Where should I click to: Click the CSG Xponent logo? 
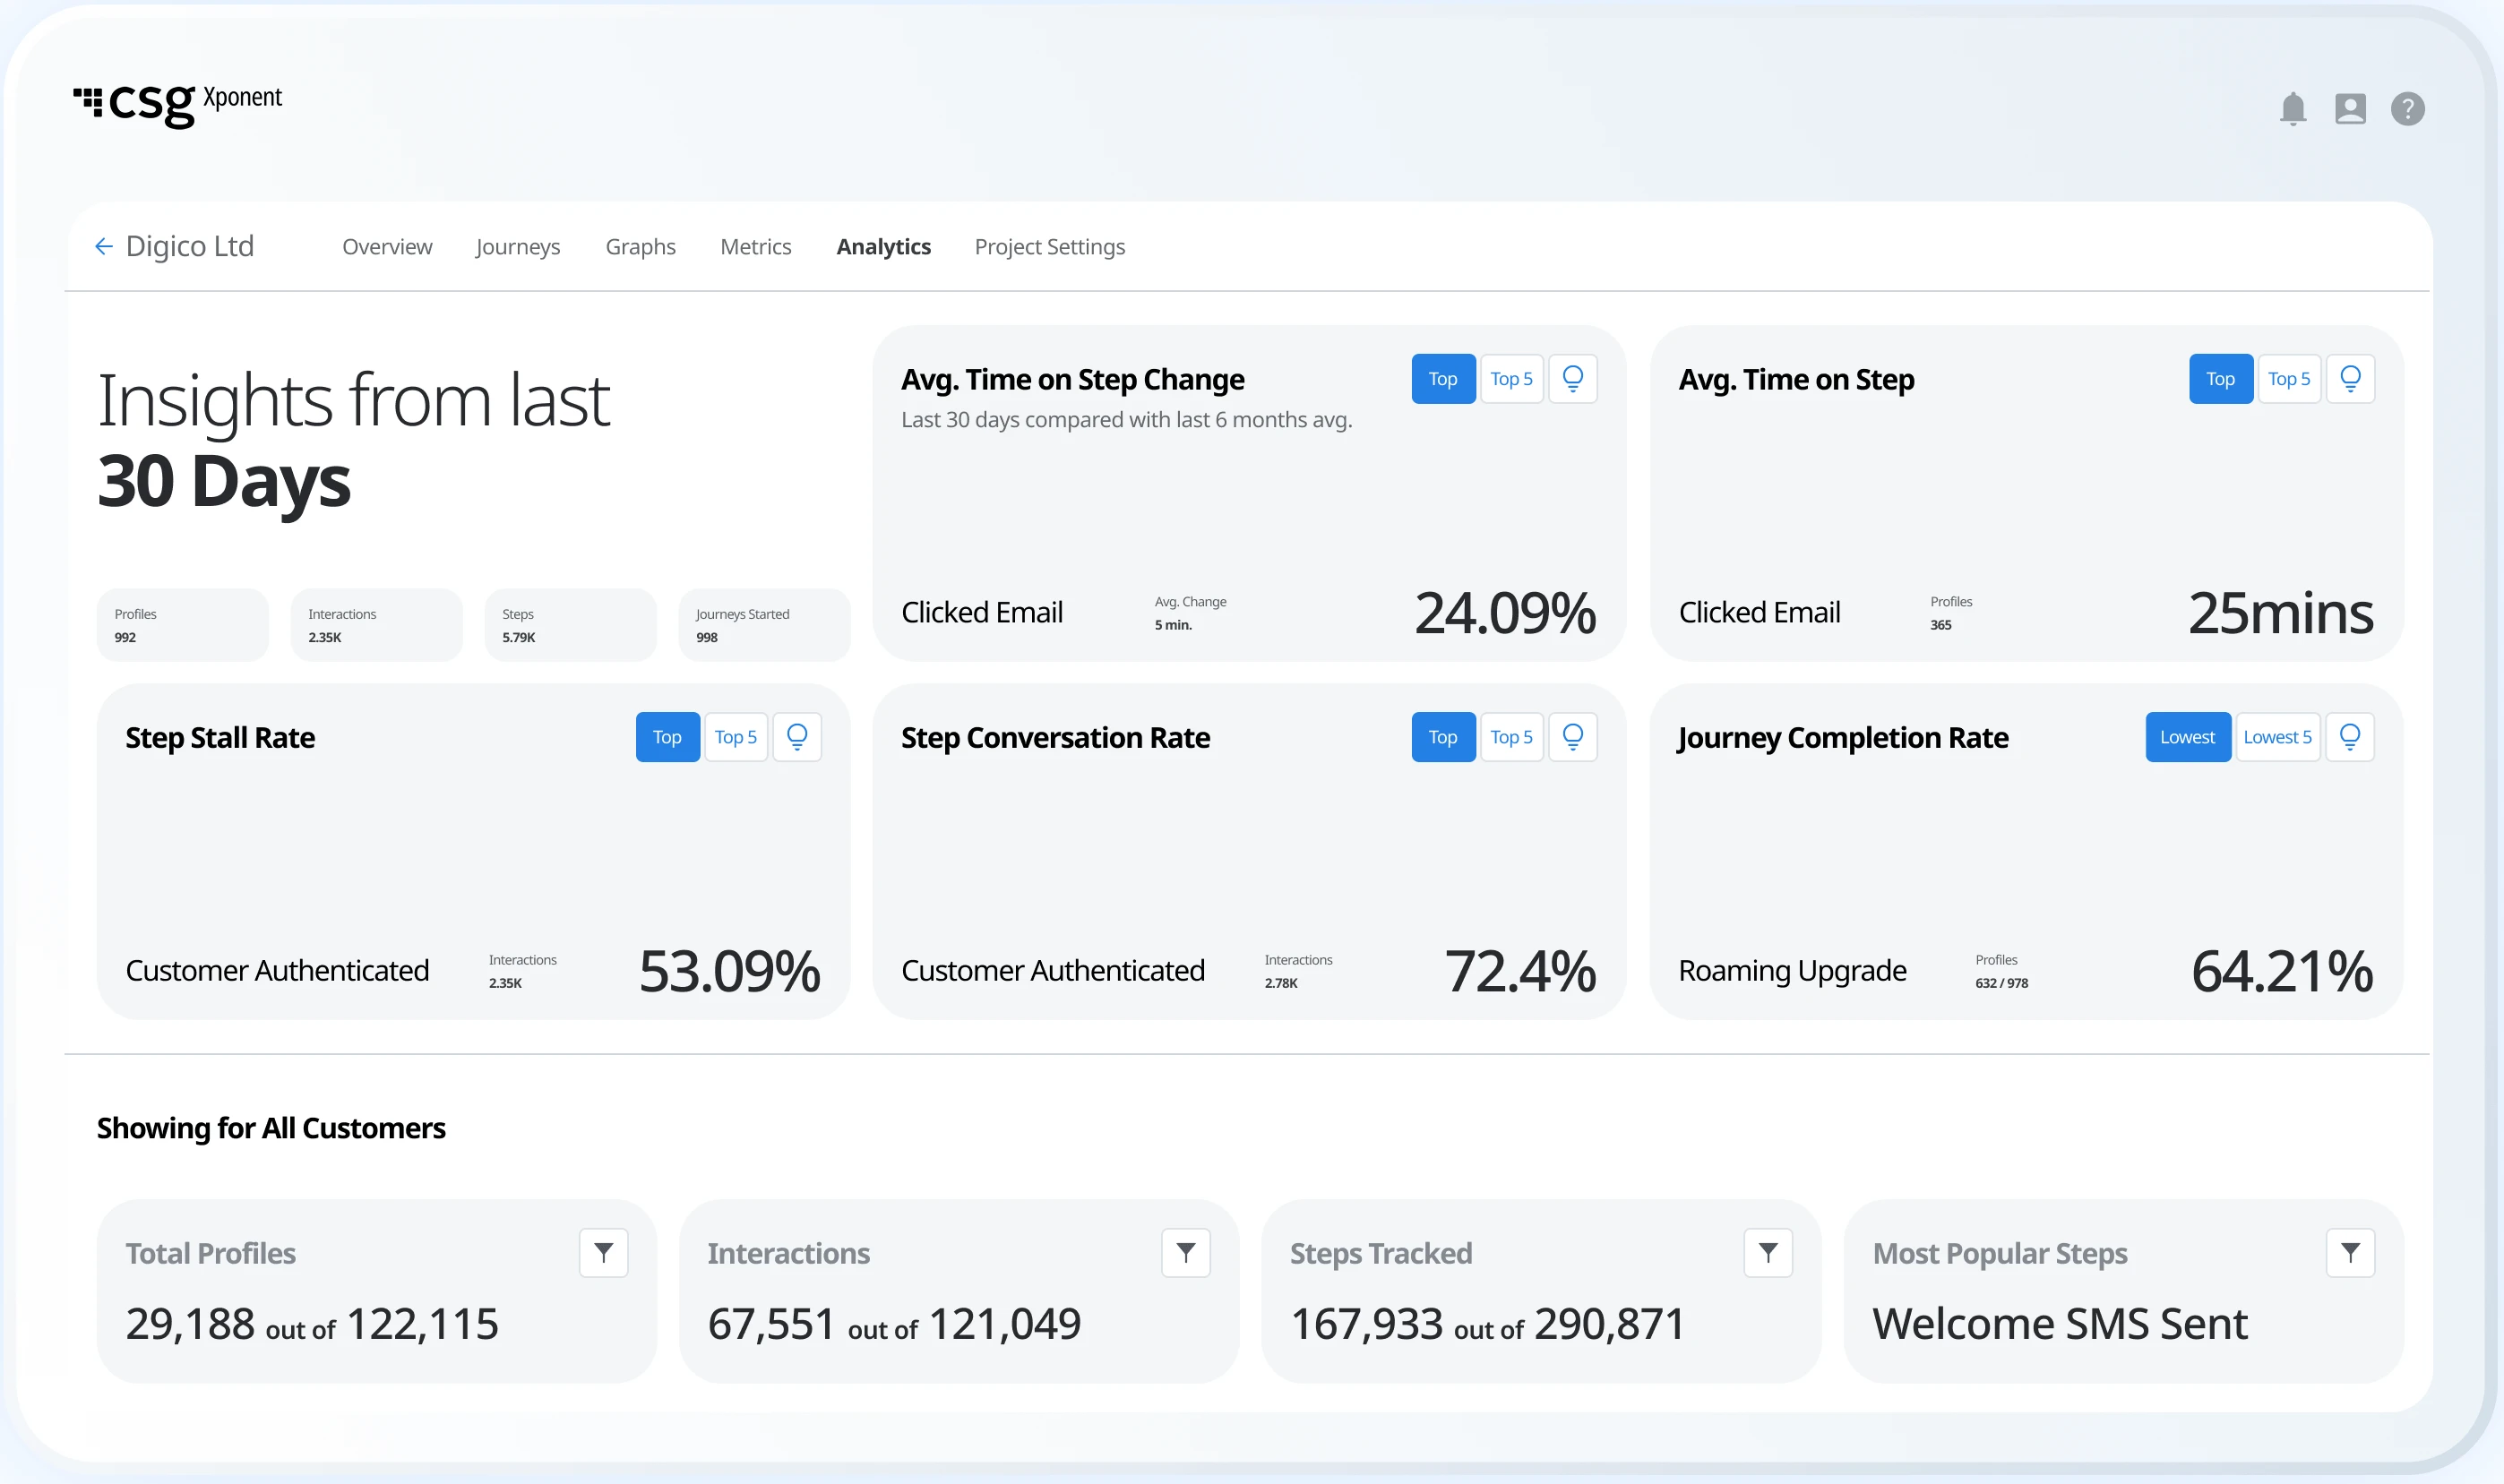(178, 104)
